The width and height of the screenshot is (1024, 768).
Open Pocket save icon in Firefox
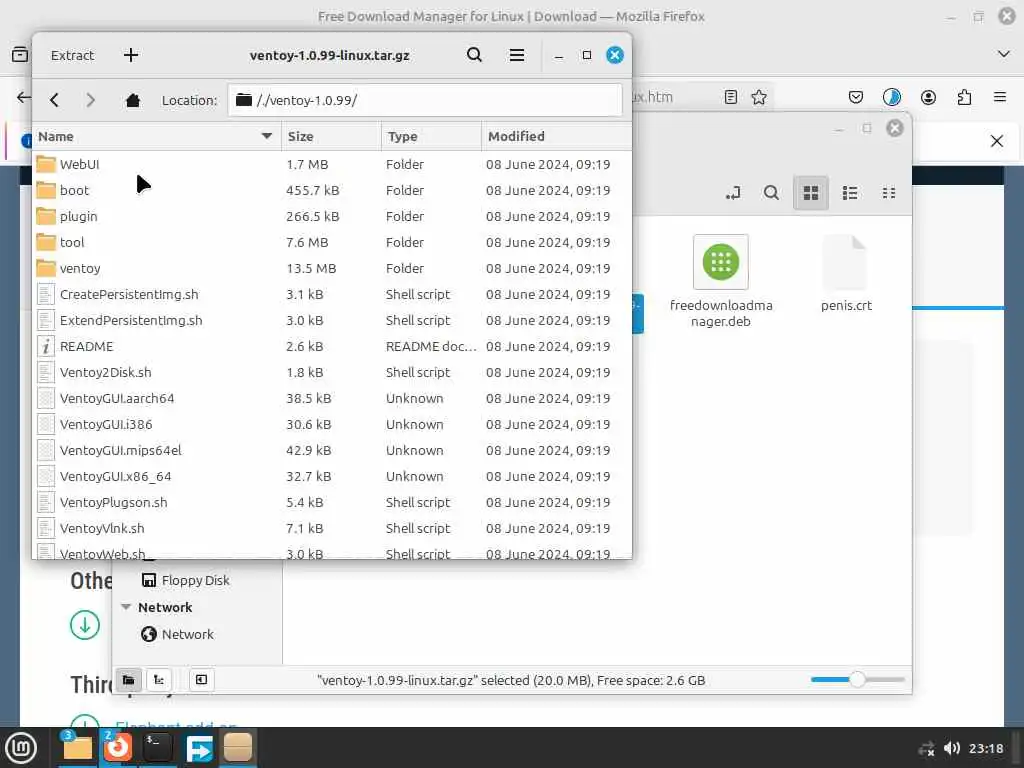click(856, 97)
